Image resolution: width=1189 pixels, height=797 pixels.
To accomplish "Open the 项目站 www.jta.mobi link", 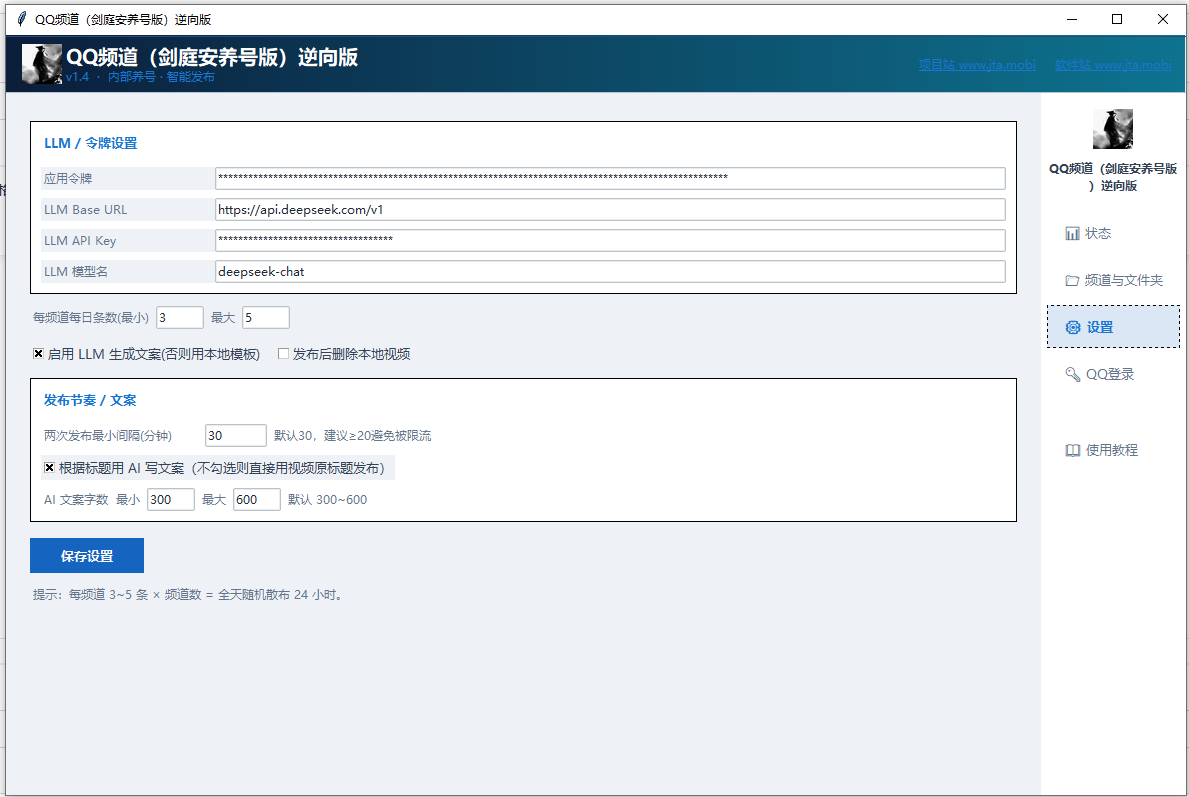I will click(x=977, y=65).
